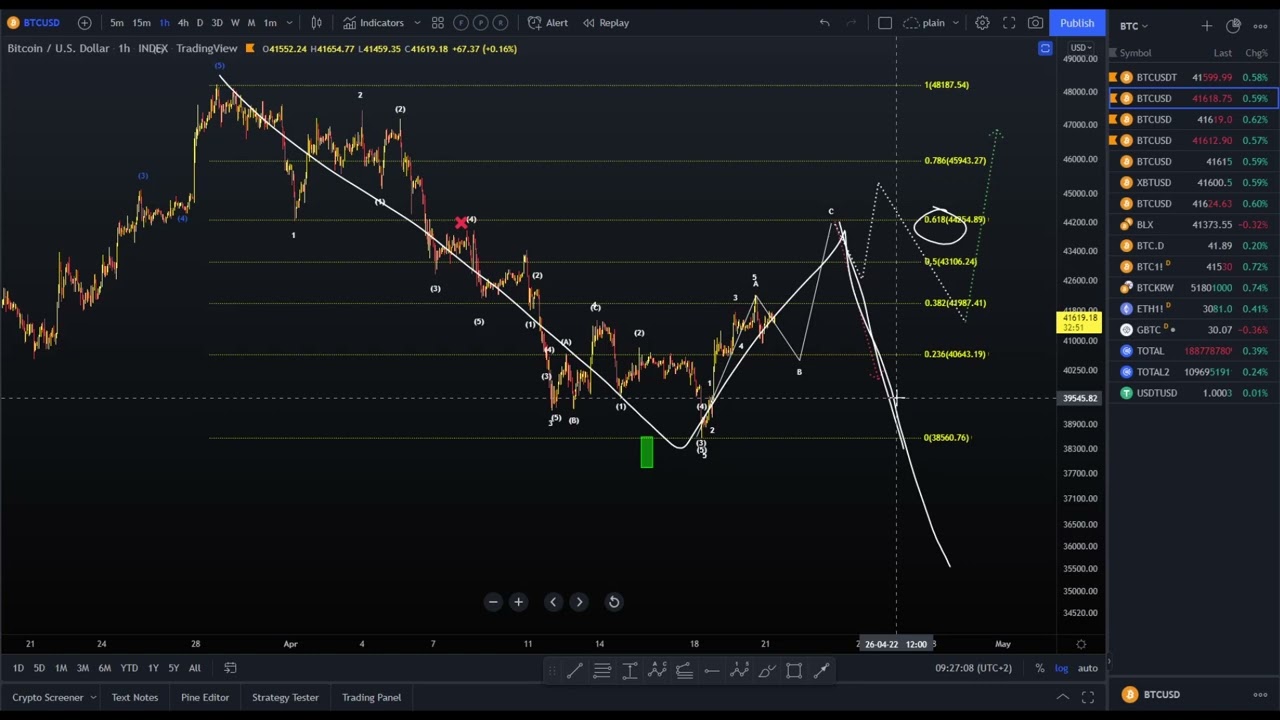The height and width of the screenshot is (720, 1280).
Task: Switch chart to 4h timeframe
Action: pyautogui.click(x=183, y=22)
